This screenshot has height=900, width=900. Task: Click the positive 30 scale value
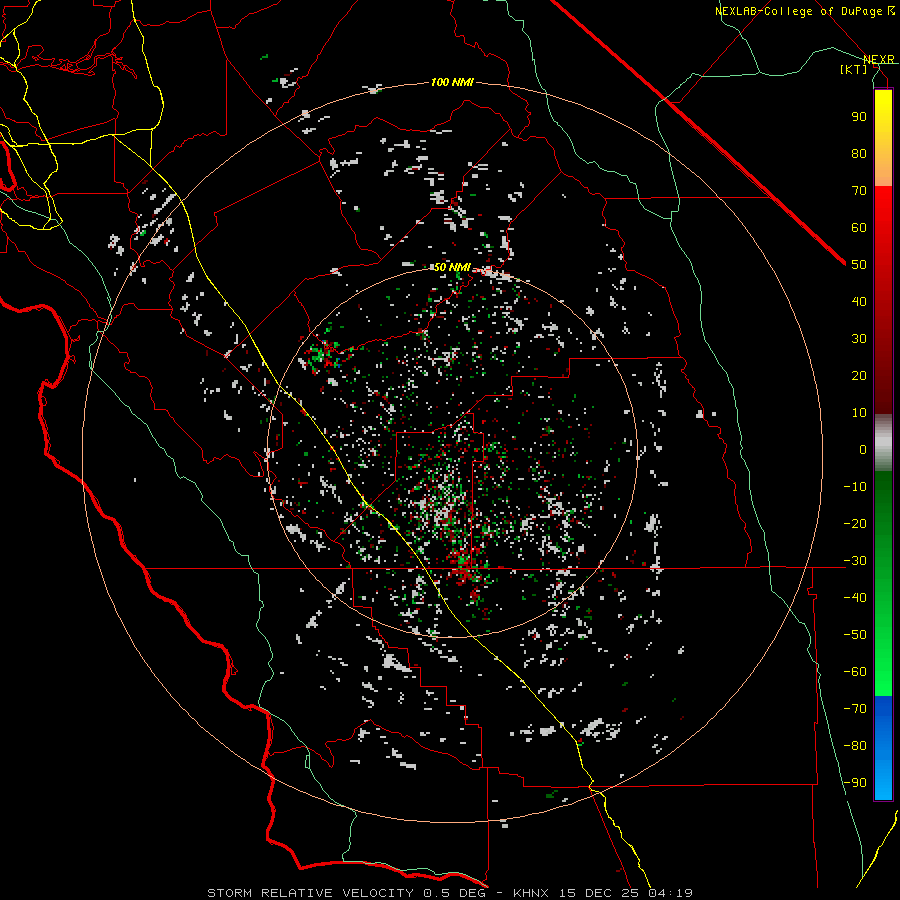coord(859,339)
